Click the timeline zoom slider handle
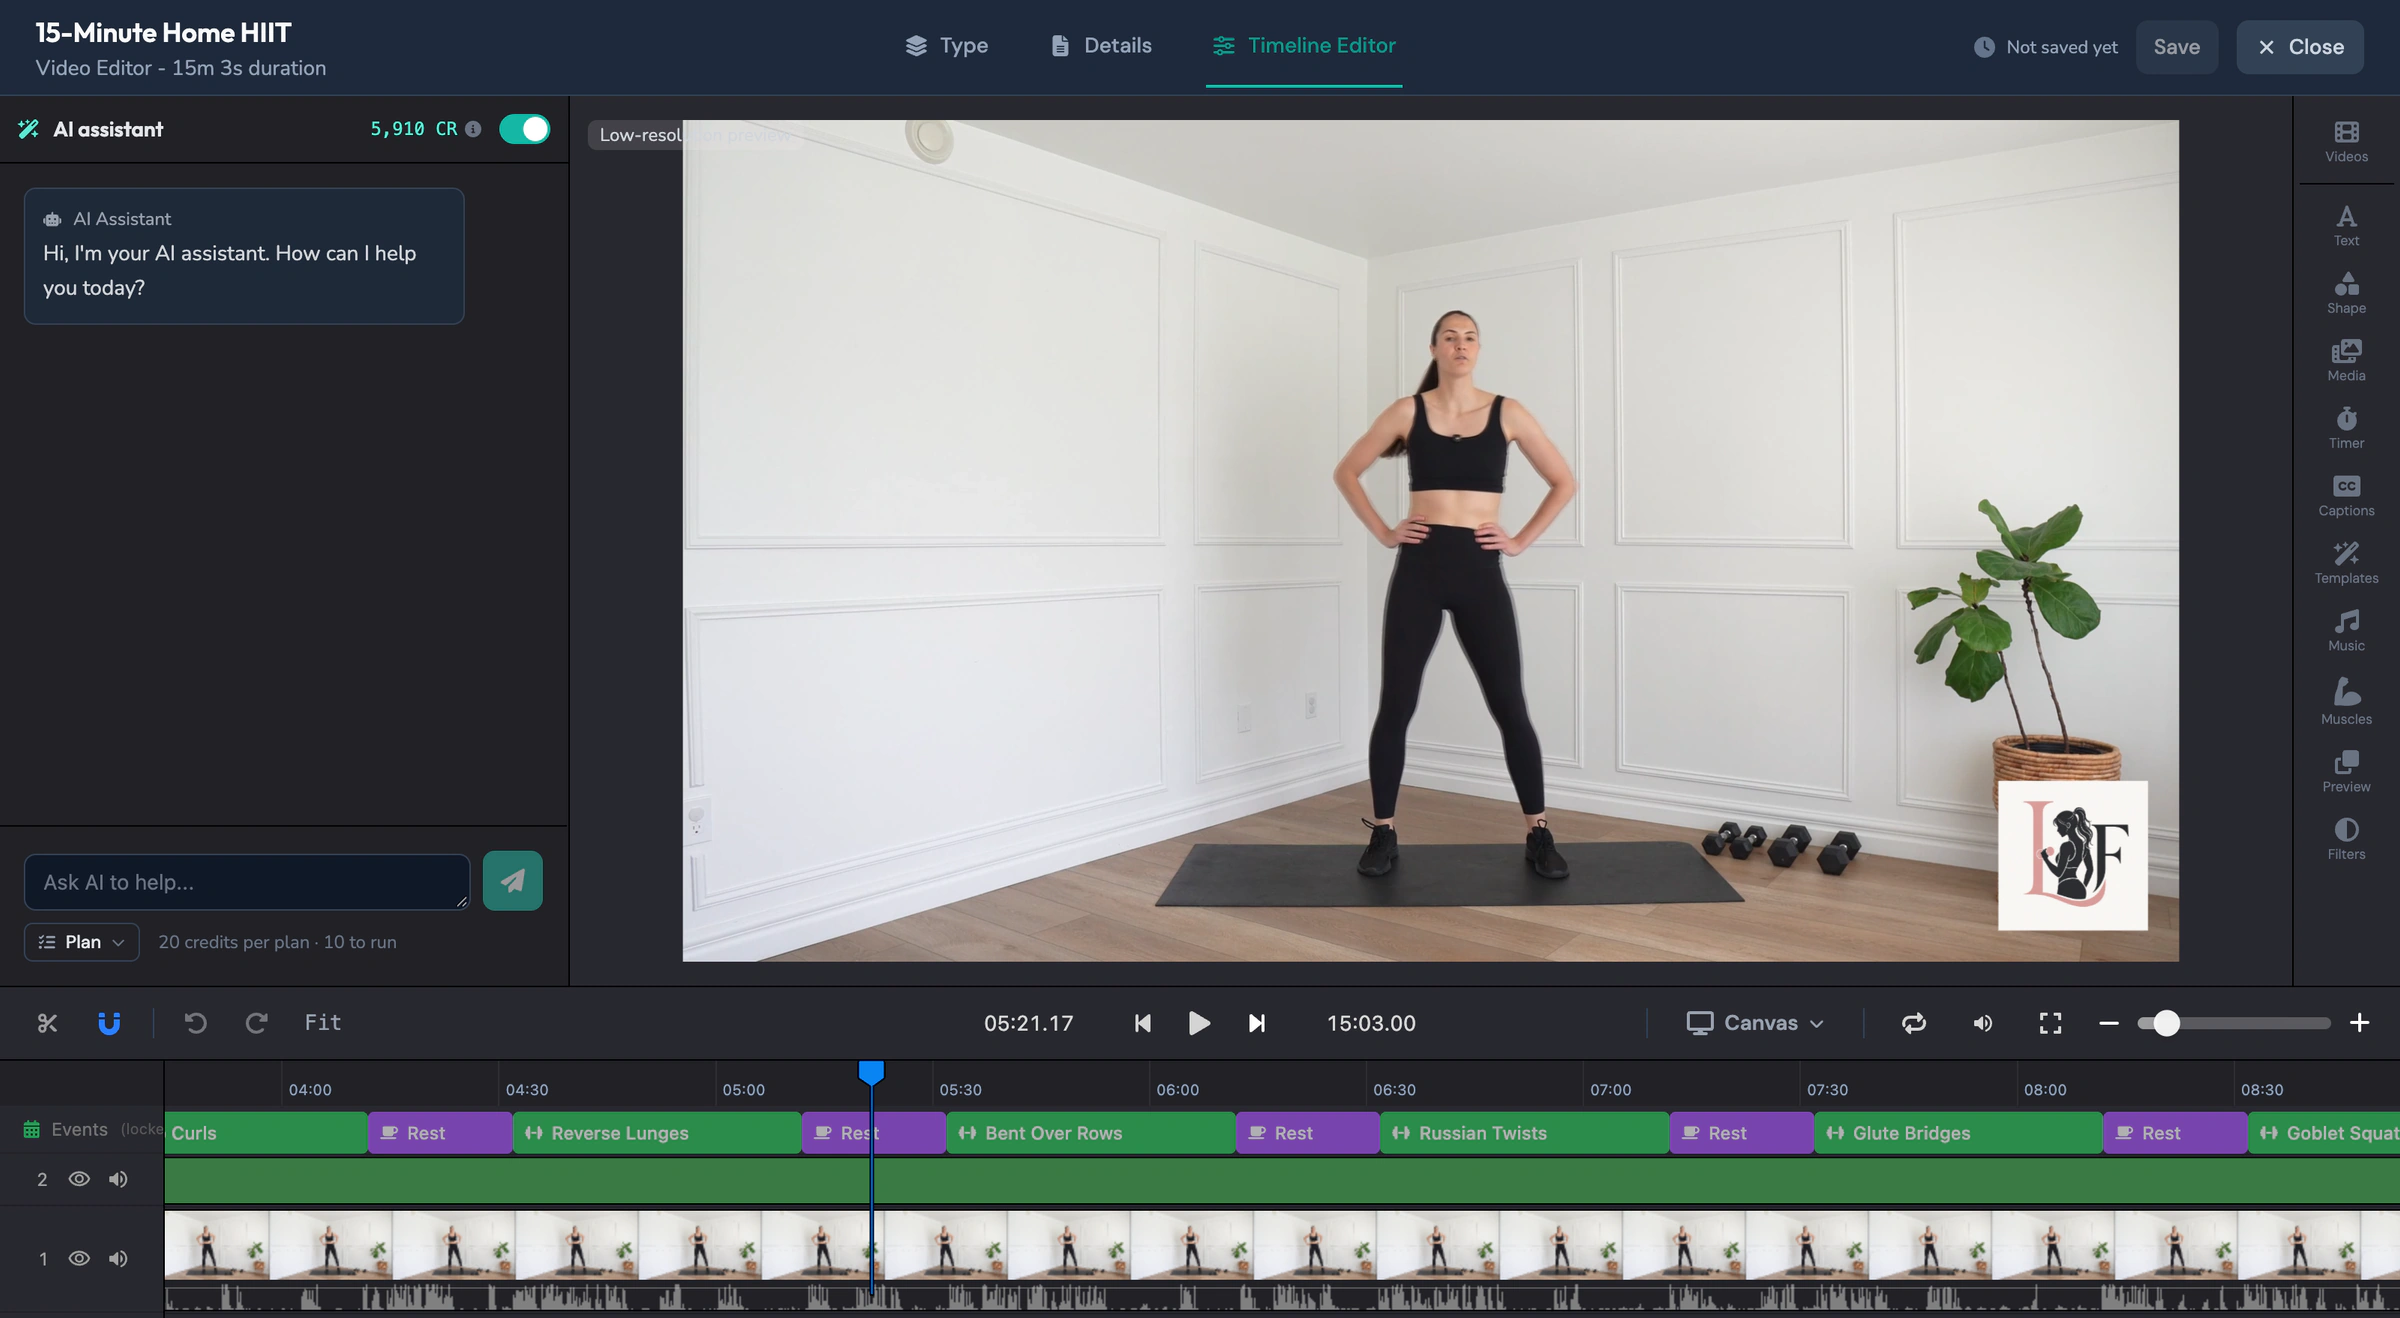Screen dimensions: 2400x1318 coord(2165,1023)
